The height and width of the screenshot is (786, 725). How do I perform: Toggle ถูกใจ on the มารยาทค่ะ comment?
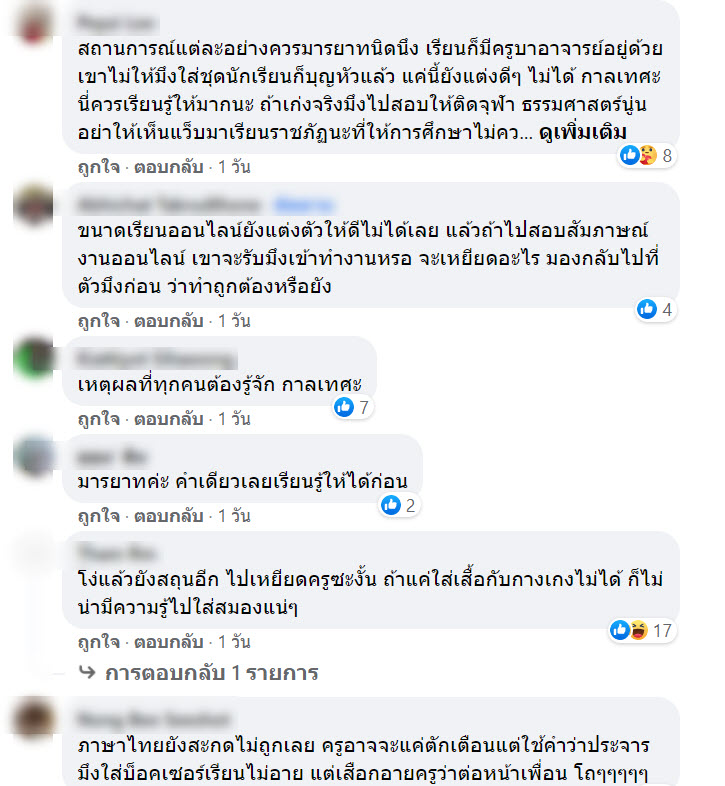click(99, 516)
